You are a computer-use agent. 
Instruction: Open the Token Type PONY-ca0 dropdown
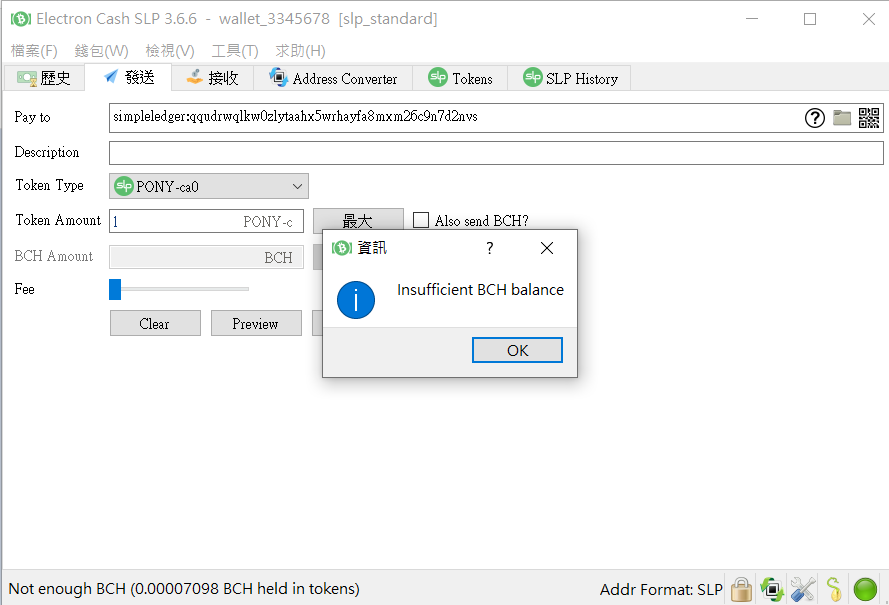point(209,186)
